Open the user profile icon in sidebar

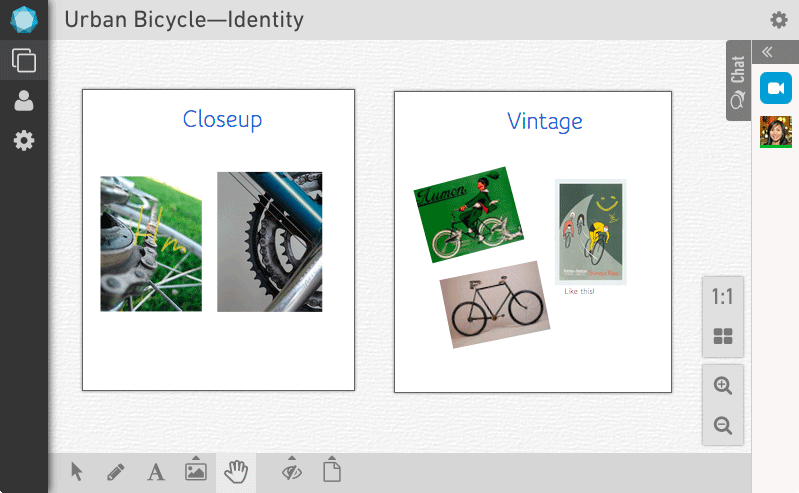point(24,100)
